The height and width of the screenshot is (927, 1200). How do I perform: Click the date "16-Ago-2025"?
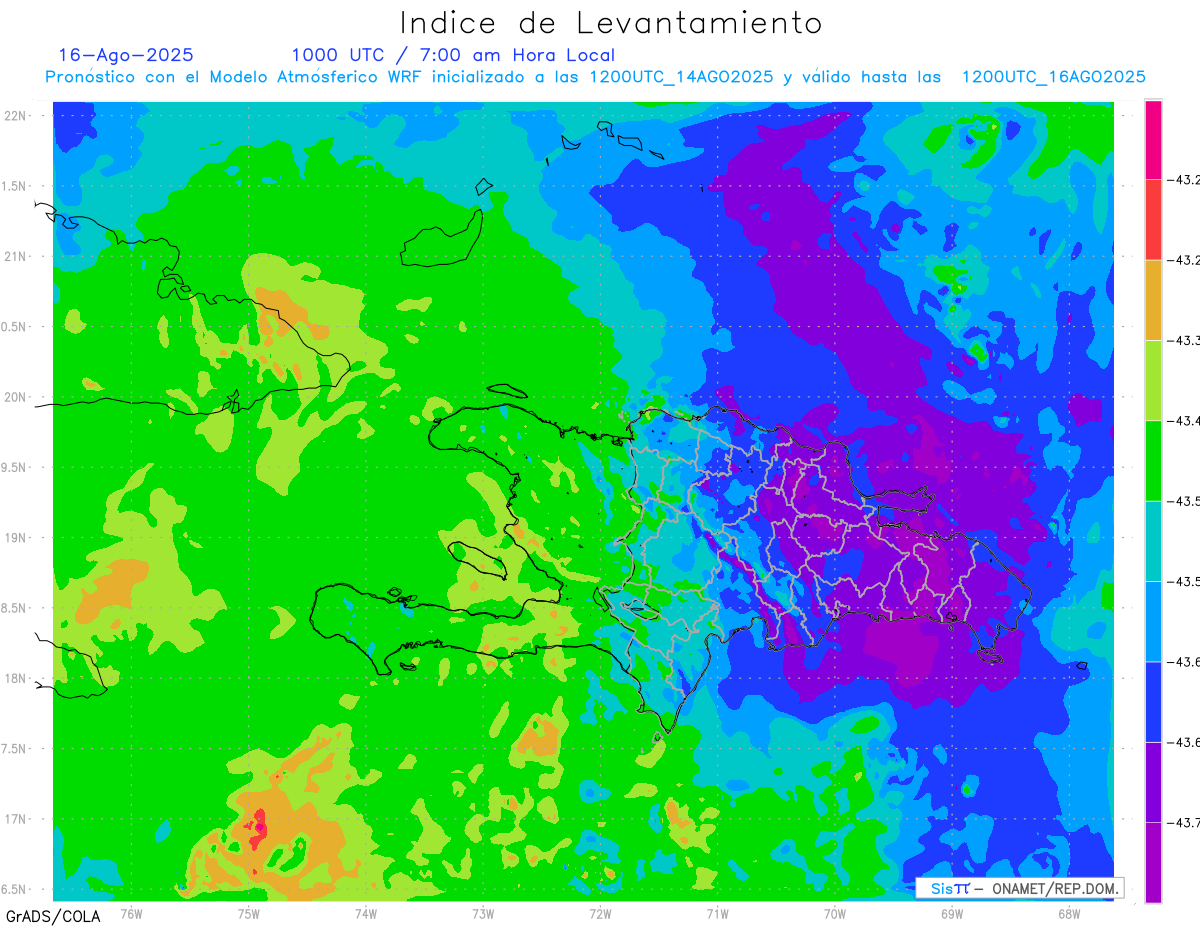coord(126,55)
